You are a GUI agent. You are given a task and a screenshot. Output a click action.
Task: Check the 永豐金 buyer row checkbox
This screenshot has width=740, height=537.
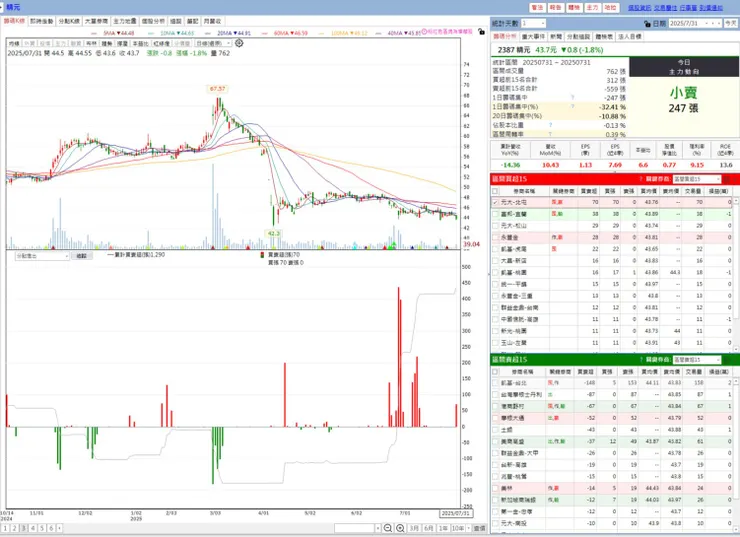click(x=495, y=237)
